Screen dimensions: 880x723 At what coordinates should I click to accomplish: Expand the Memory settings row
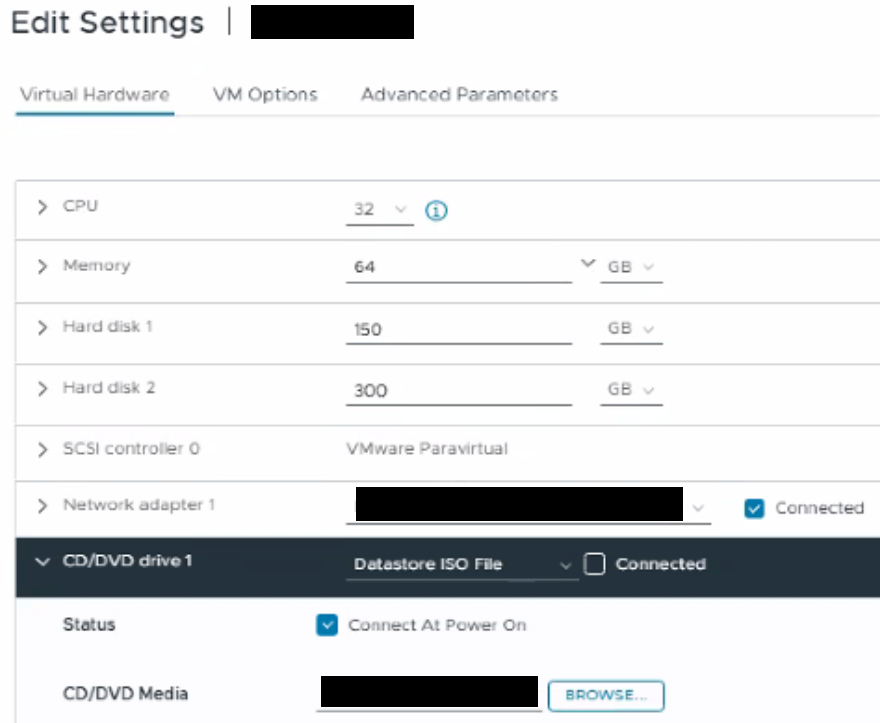(x=42, y=267)
